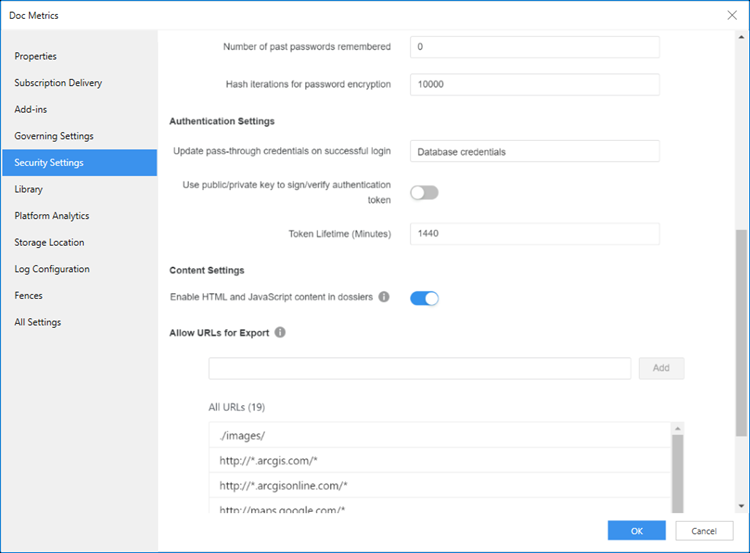Click the Add button for URL
The width and height of the screenshot is (750, 553).
coord(661,368)
